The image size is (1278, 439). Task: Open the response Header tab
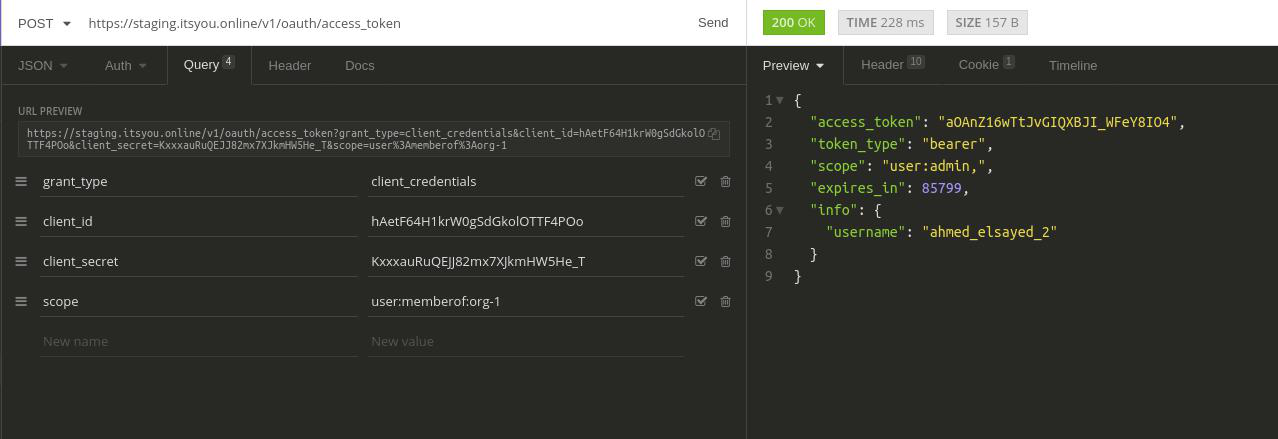pyautogui.click(x=892, y=65)
